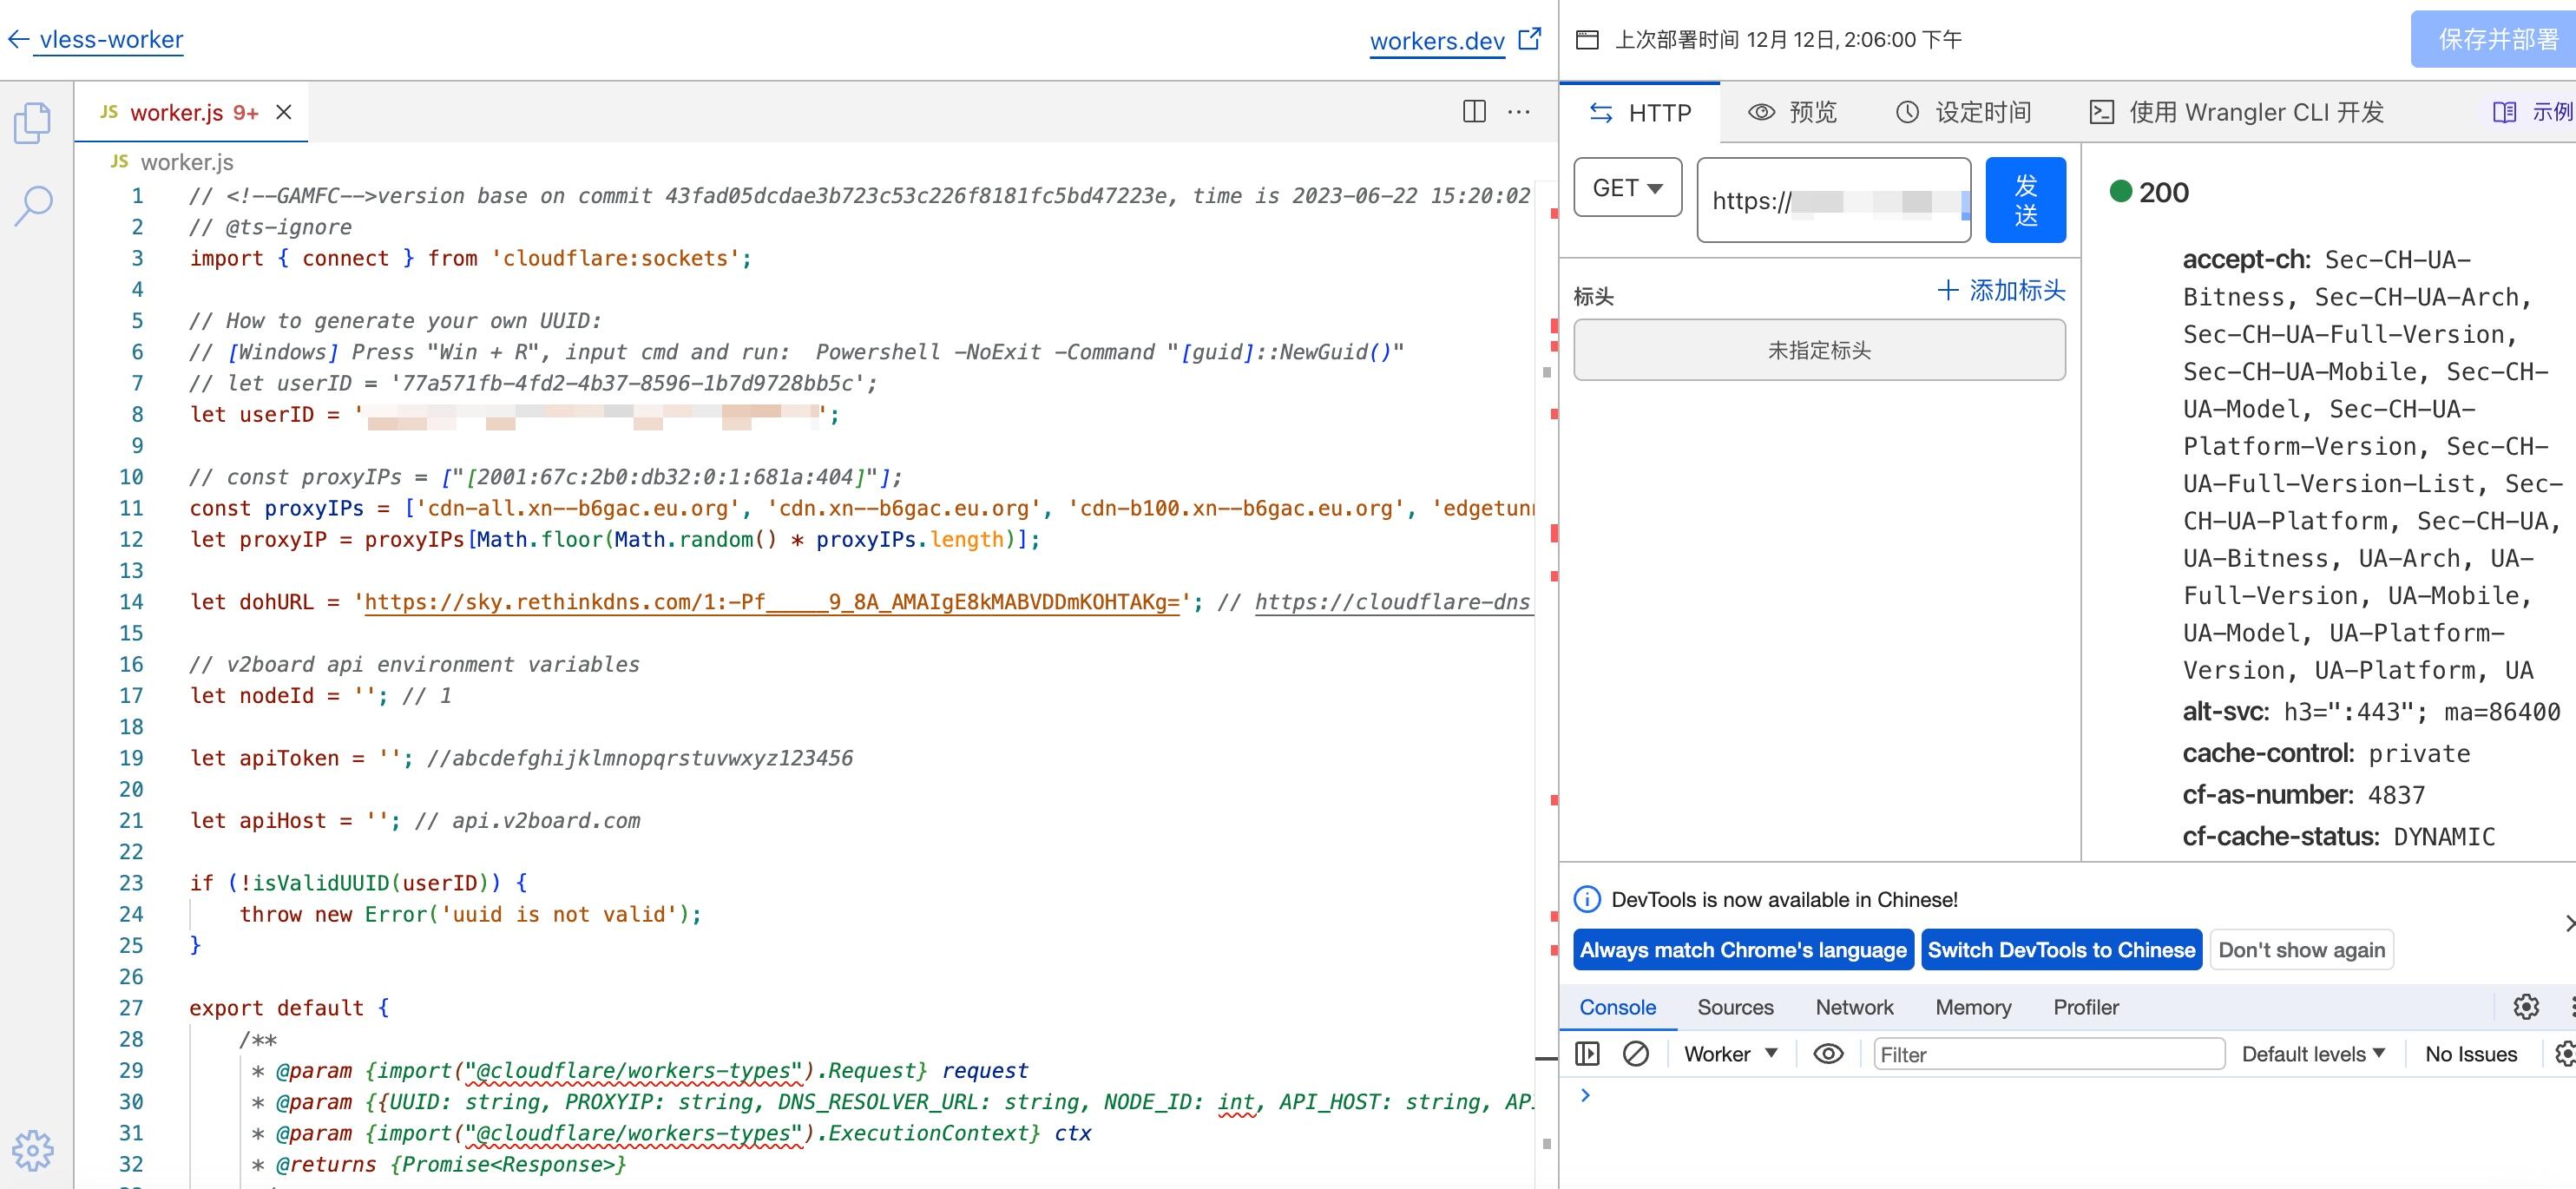Open editor settings gear in sidebar
Viewport: 2576px width, 1189px height.
click(x=33, y=1150)
